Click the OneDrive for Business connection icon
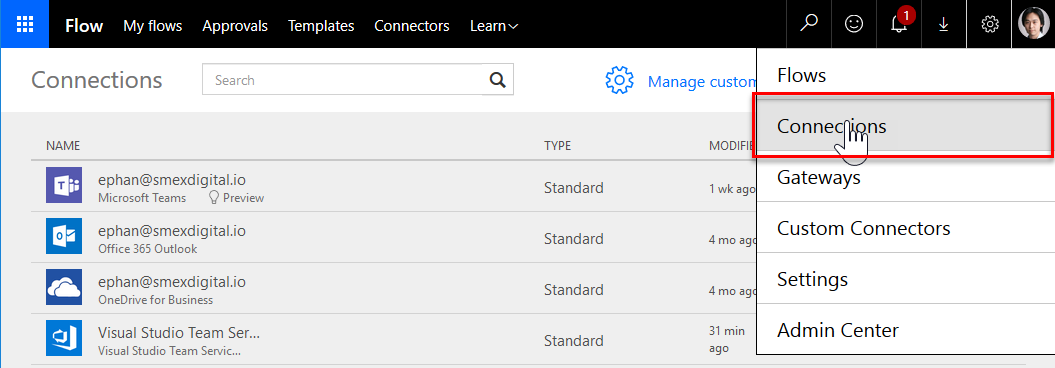1055x368 pixels. pos(64,287)
